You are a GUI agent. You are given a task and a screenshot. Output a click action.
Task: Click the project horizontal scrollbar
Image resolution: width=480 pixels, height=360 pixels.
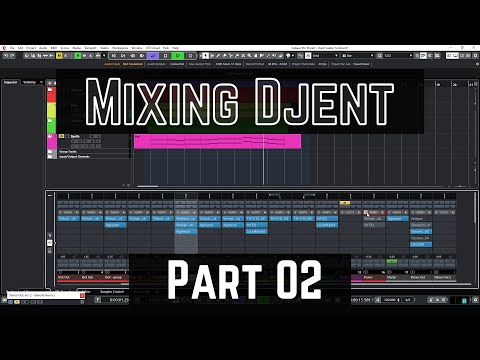point(148,186)
